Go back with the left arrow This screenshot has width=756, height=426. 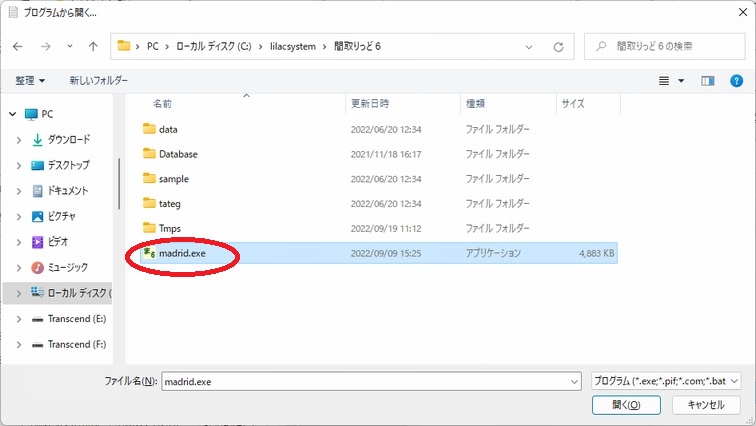[x=18, y=46]
